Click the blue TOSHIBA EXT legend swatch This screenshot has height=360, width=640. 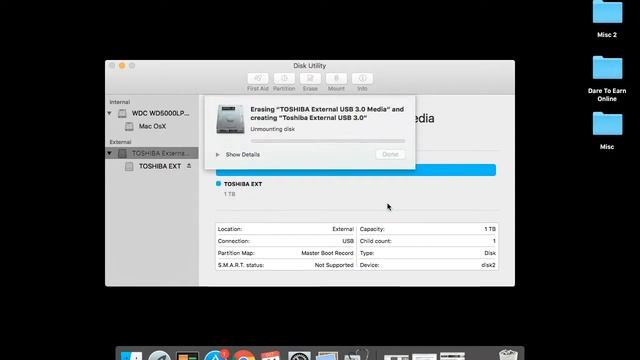[x=218, y=184]
